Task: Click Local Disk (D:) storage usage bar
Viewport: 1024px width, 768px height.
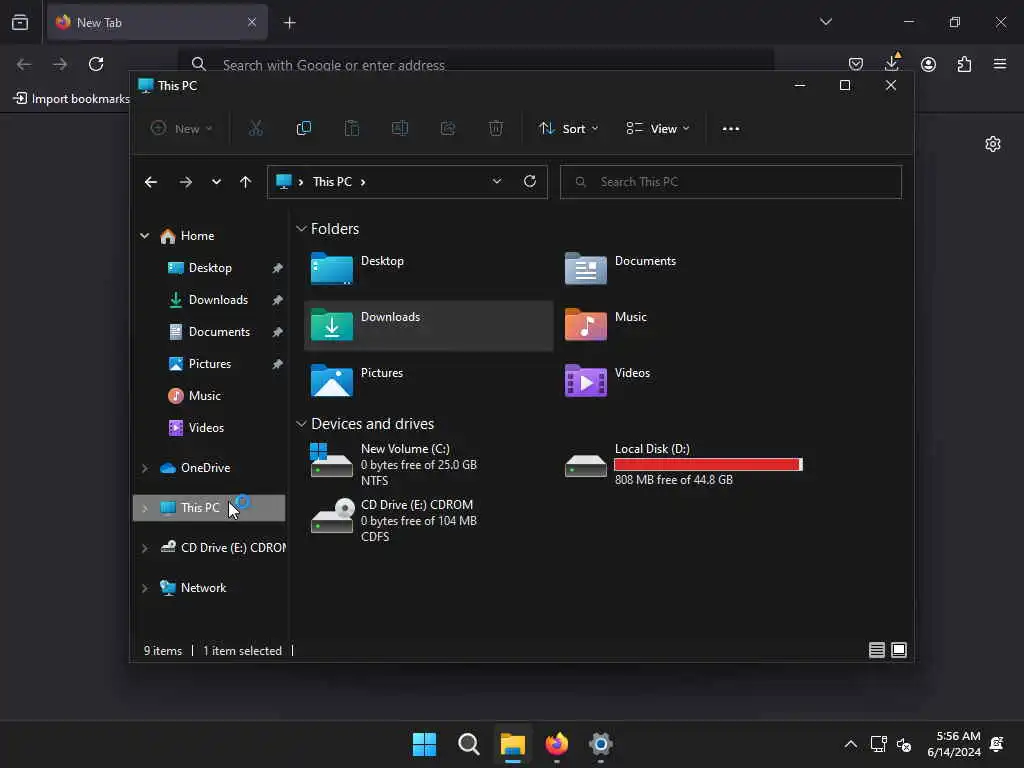Action: 708,464
